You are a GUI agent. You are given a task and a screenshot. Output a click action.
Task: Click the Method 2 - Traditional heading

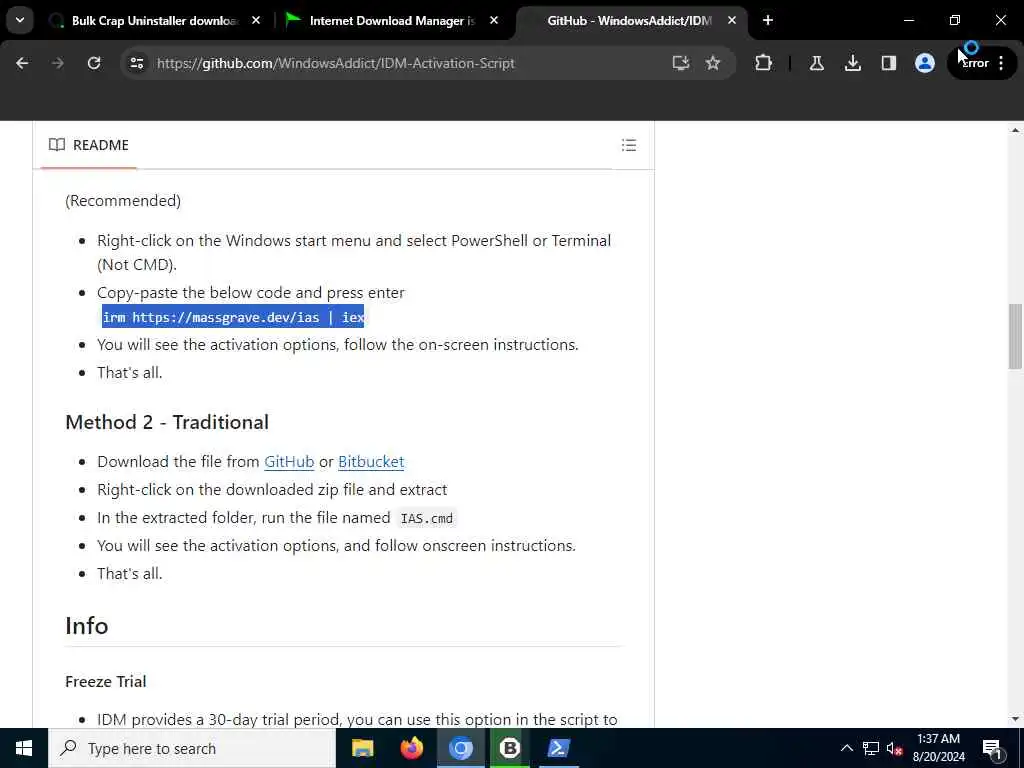167,423
